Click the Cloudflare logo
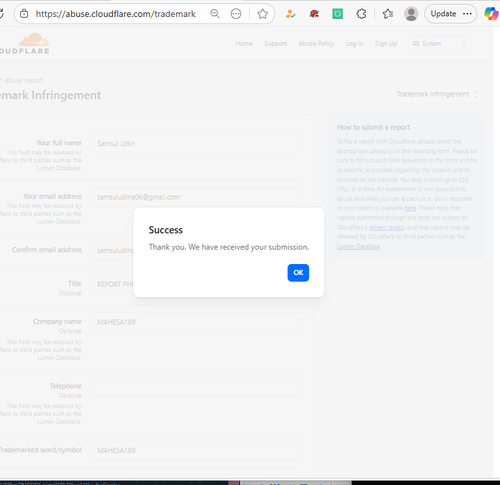Screen dimensions: 500x485 (25, 43)
